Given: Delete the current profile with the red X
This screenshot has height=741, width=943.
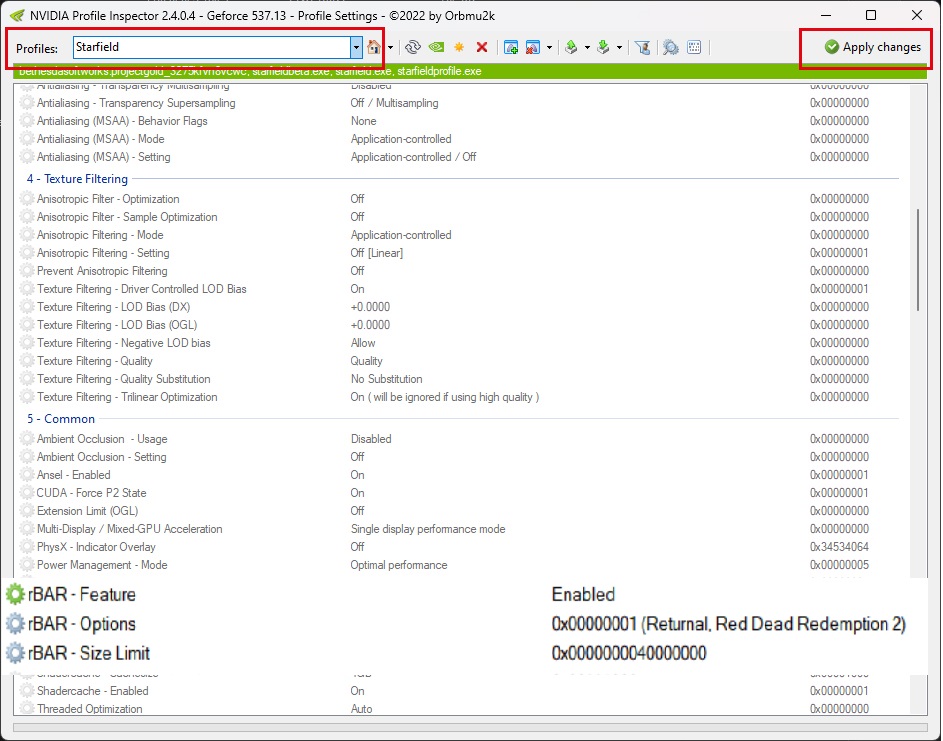Looking at the screenshot, I should [482, 47].
